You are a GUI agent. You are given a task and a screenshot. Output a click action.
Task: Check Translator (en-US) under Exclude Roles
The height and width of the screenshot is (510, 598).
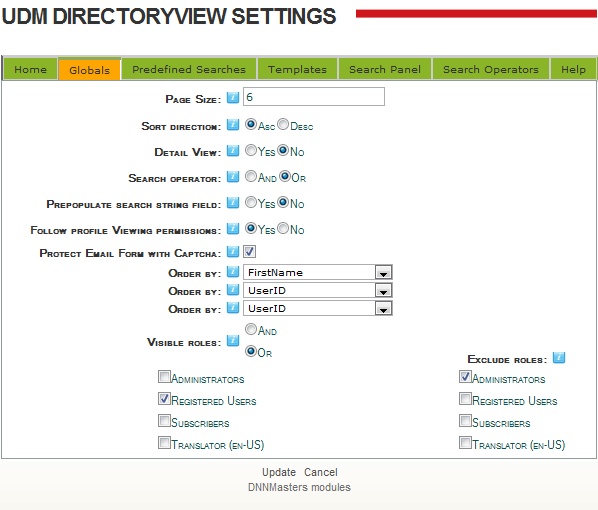pos(465,443)
